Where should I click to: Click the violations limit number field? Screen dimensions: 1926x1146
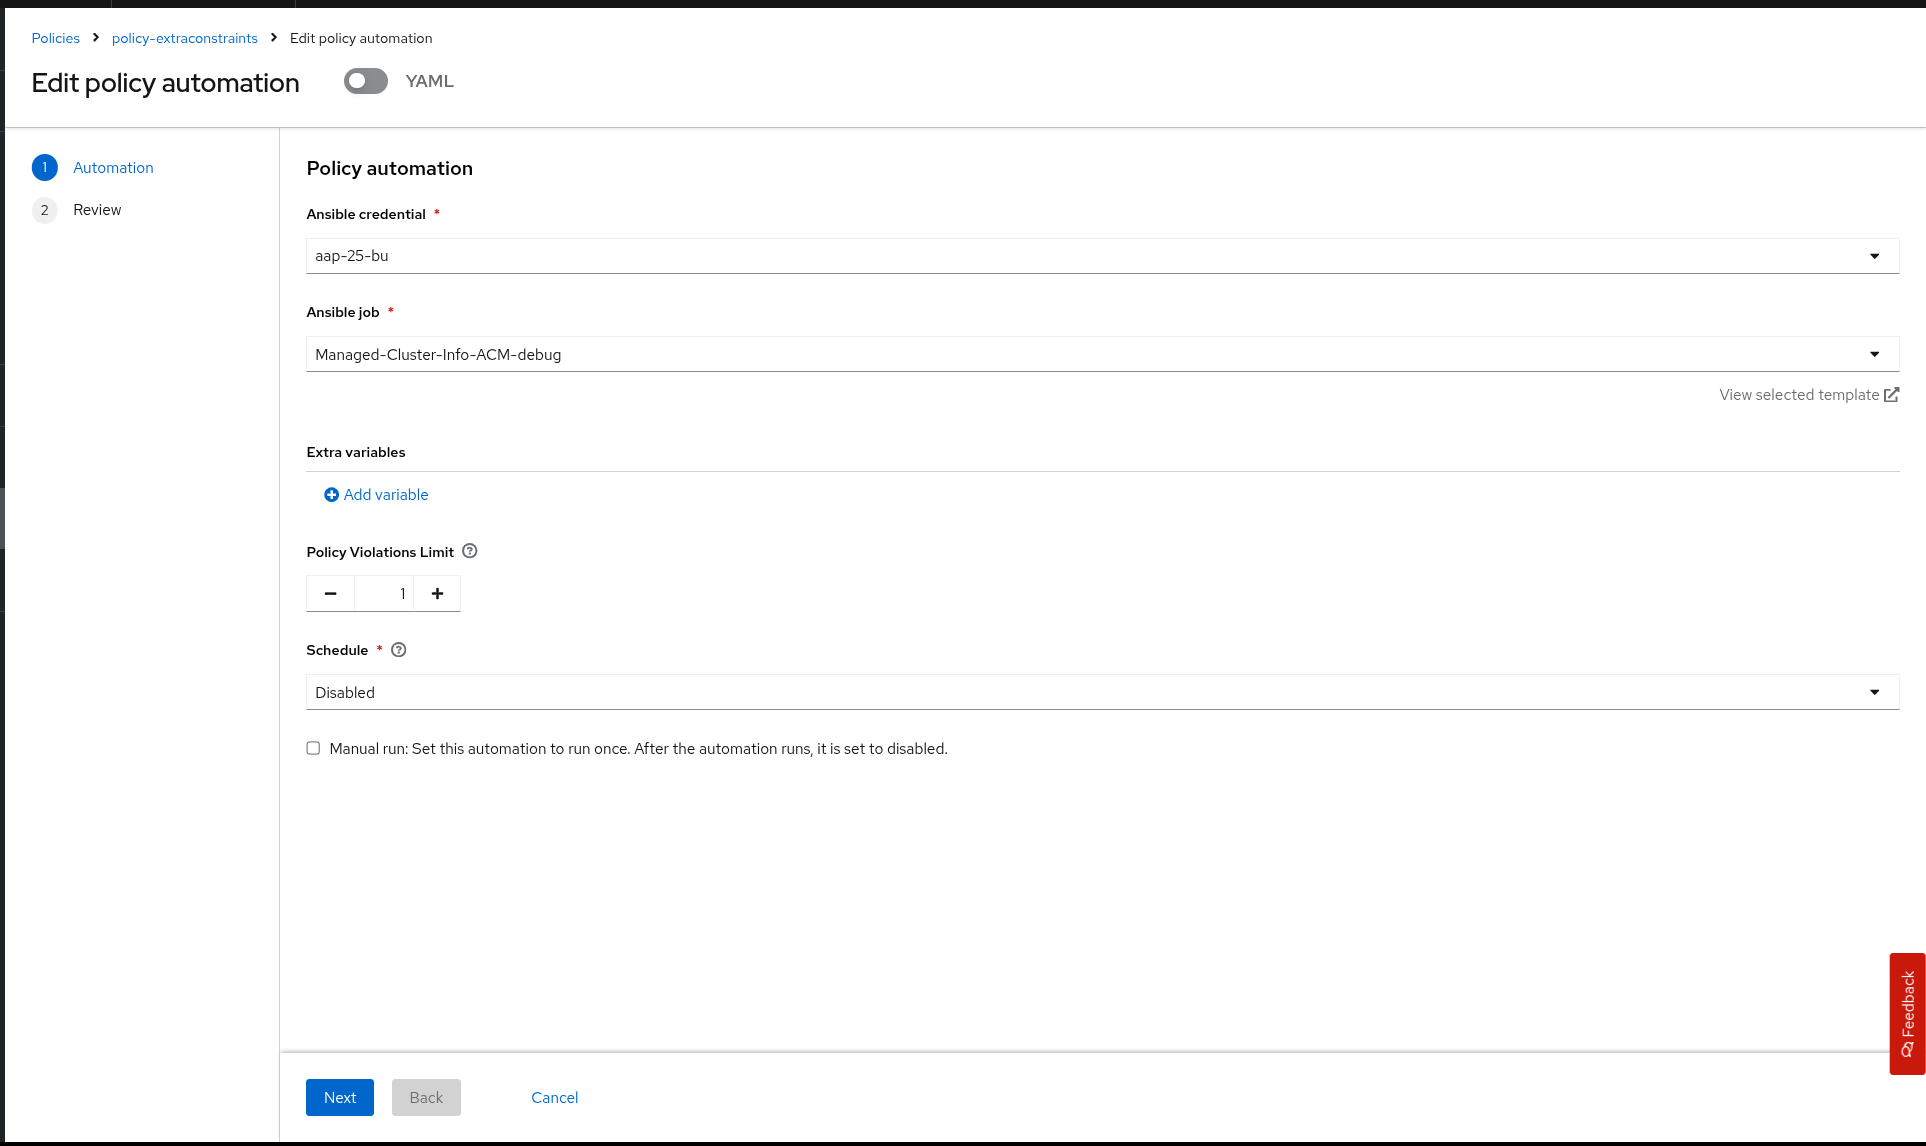coord(384,594)
